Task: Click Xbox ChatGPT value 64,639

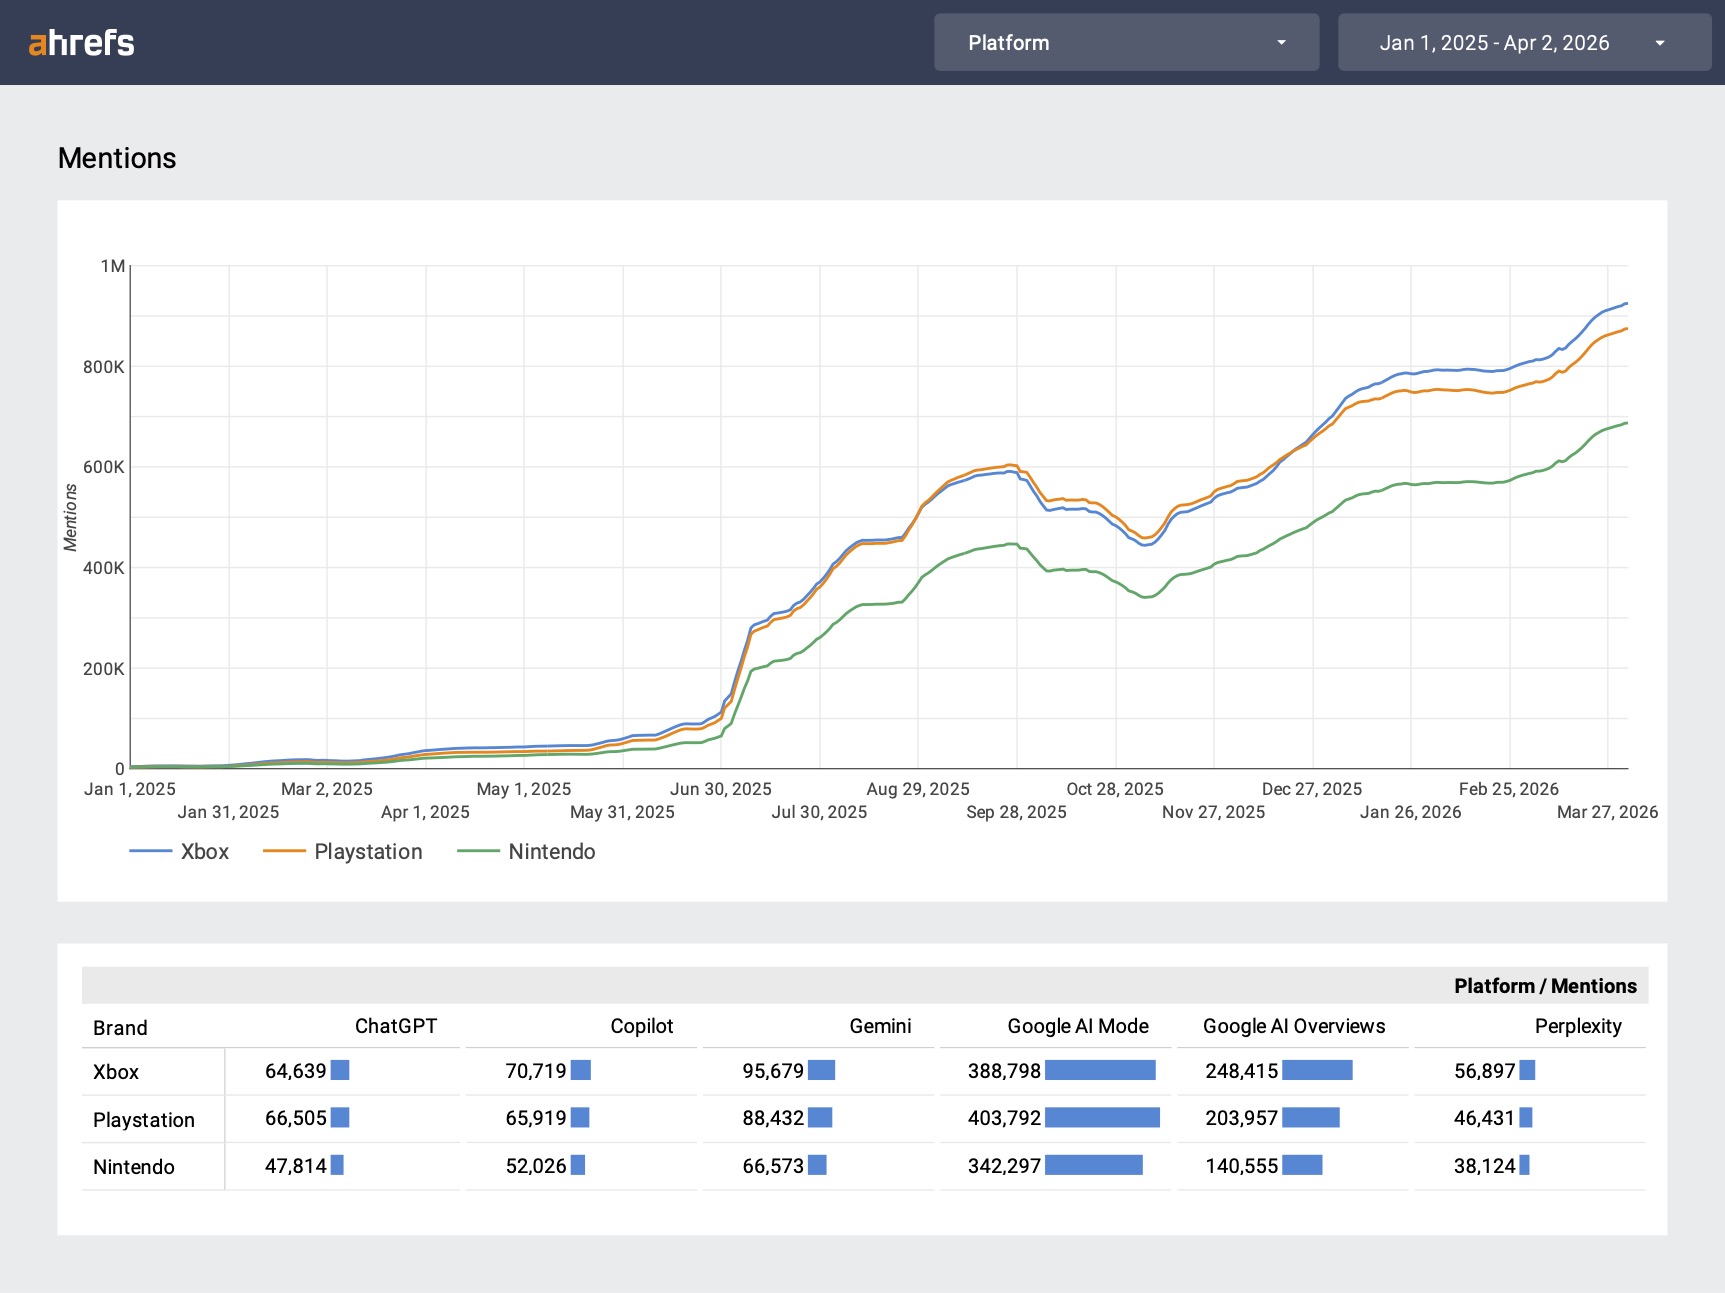Action: (x=295, y=1071)
